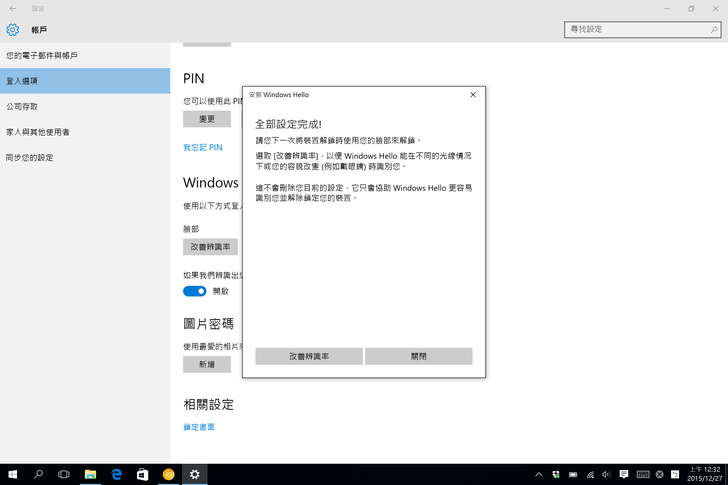The width and height of the screenshot is (728, 485).
Task: Select 家人與其他使用者 in sidebar
Action: click(85, 132)
